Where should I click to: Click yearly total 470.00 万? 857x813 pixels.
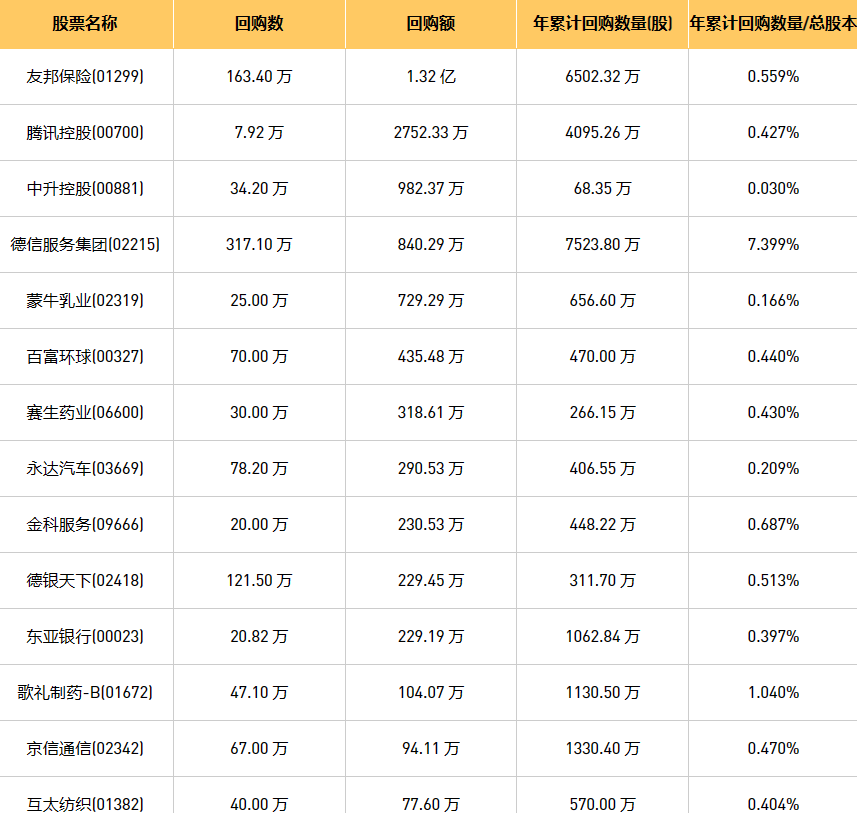[x=602, y=356]
